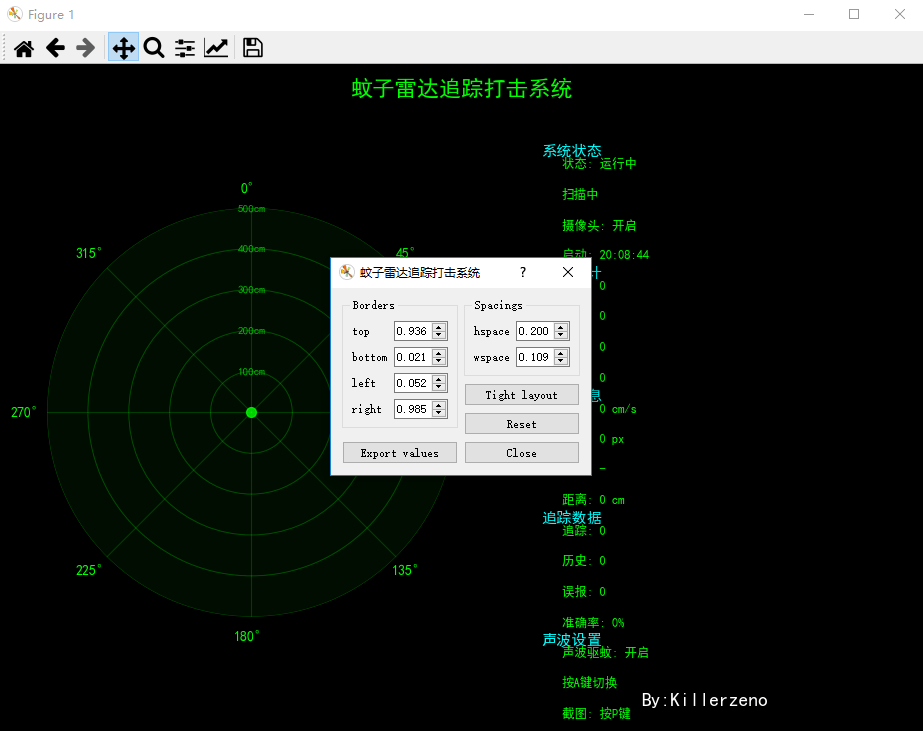Image resolution: width=923 pixels, height=731 pixels.
Task: Click the Home reset view icon
Action: (x=24, y=48)
